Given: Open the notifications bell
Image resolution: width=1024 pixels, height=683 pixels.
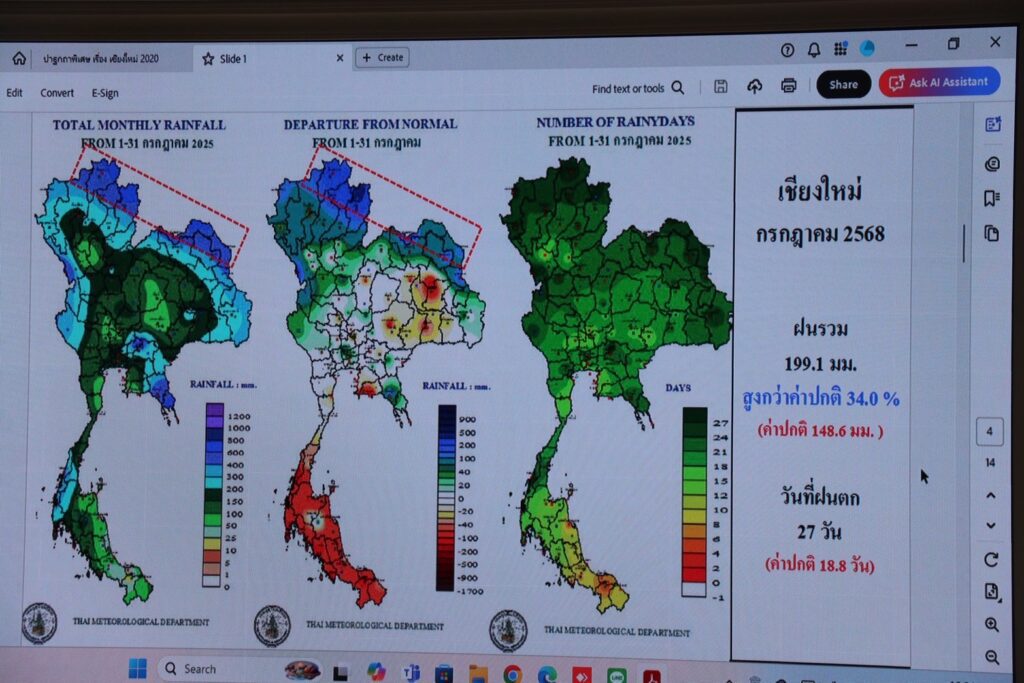Looking at the screenshot, I should pyautogui.click(x=813, y=50).
